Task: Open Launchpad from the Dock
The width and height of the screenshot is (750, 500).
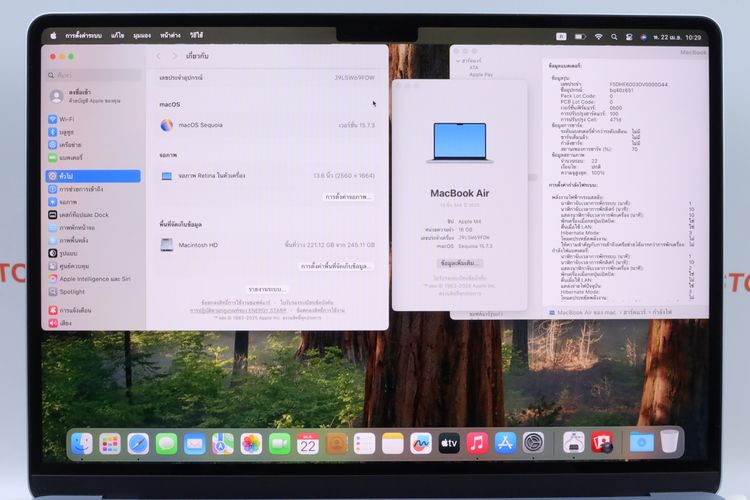Action: tap(110, 444)
